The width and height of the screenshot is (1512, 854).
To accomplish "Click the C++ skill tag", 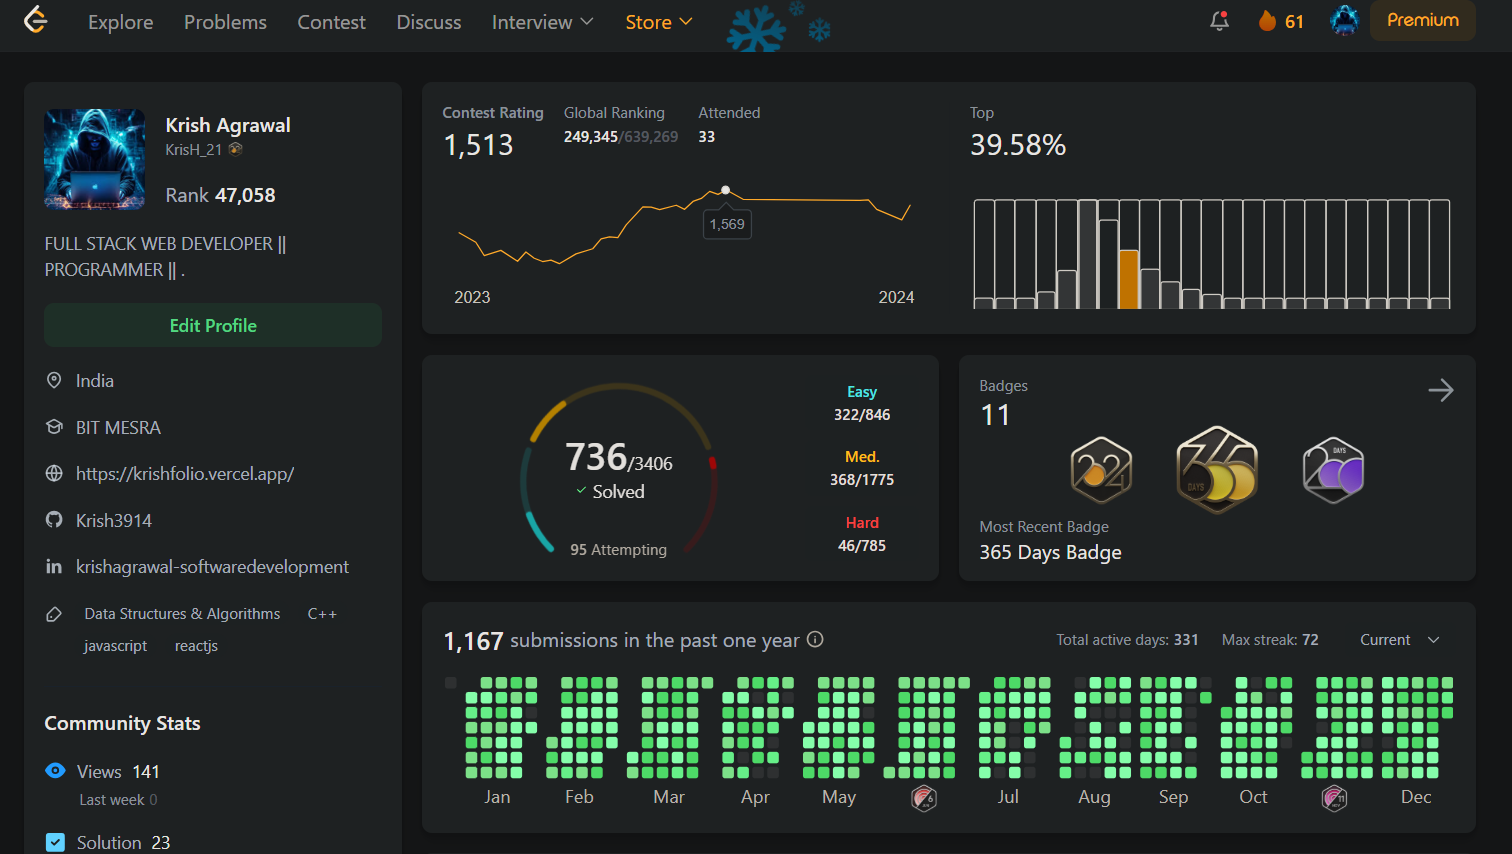I will (322, 614).
